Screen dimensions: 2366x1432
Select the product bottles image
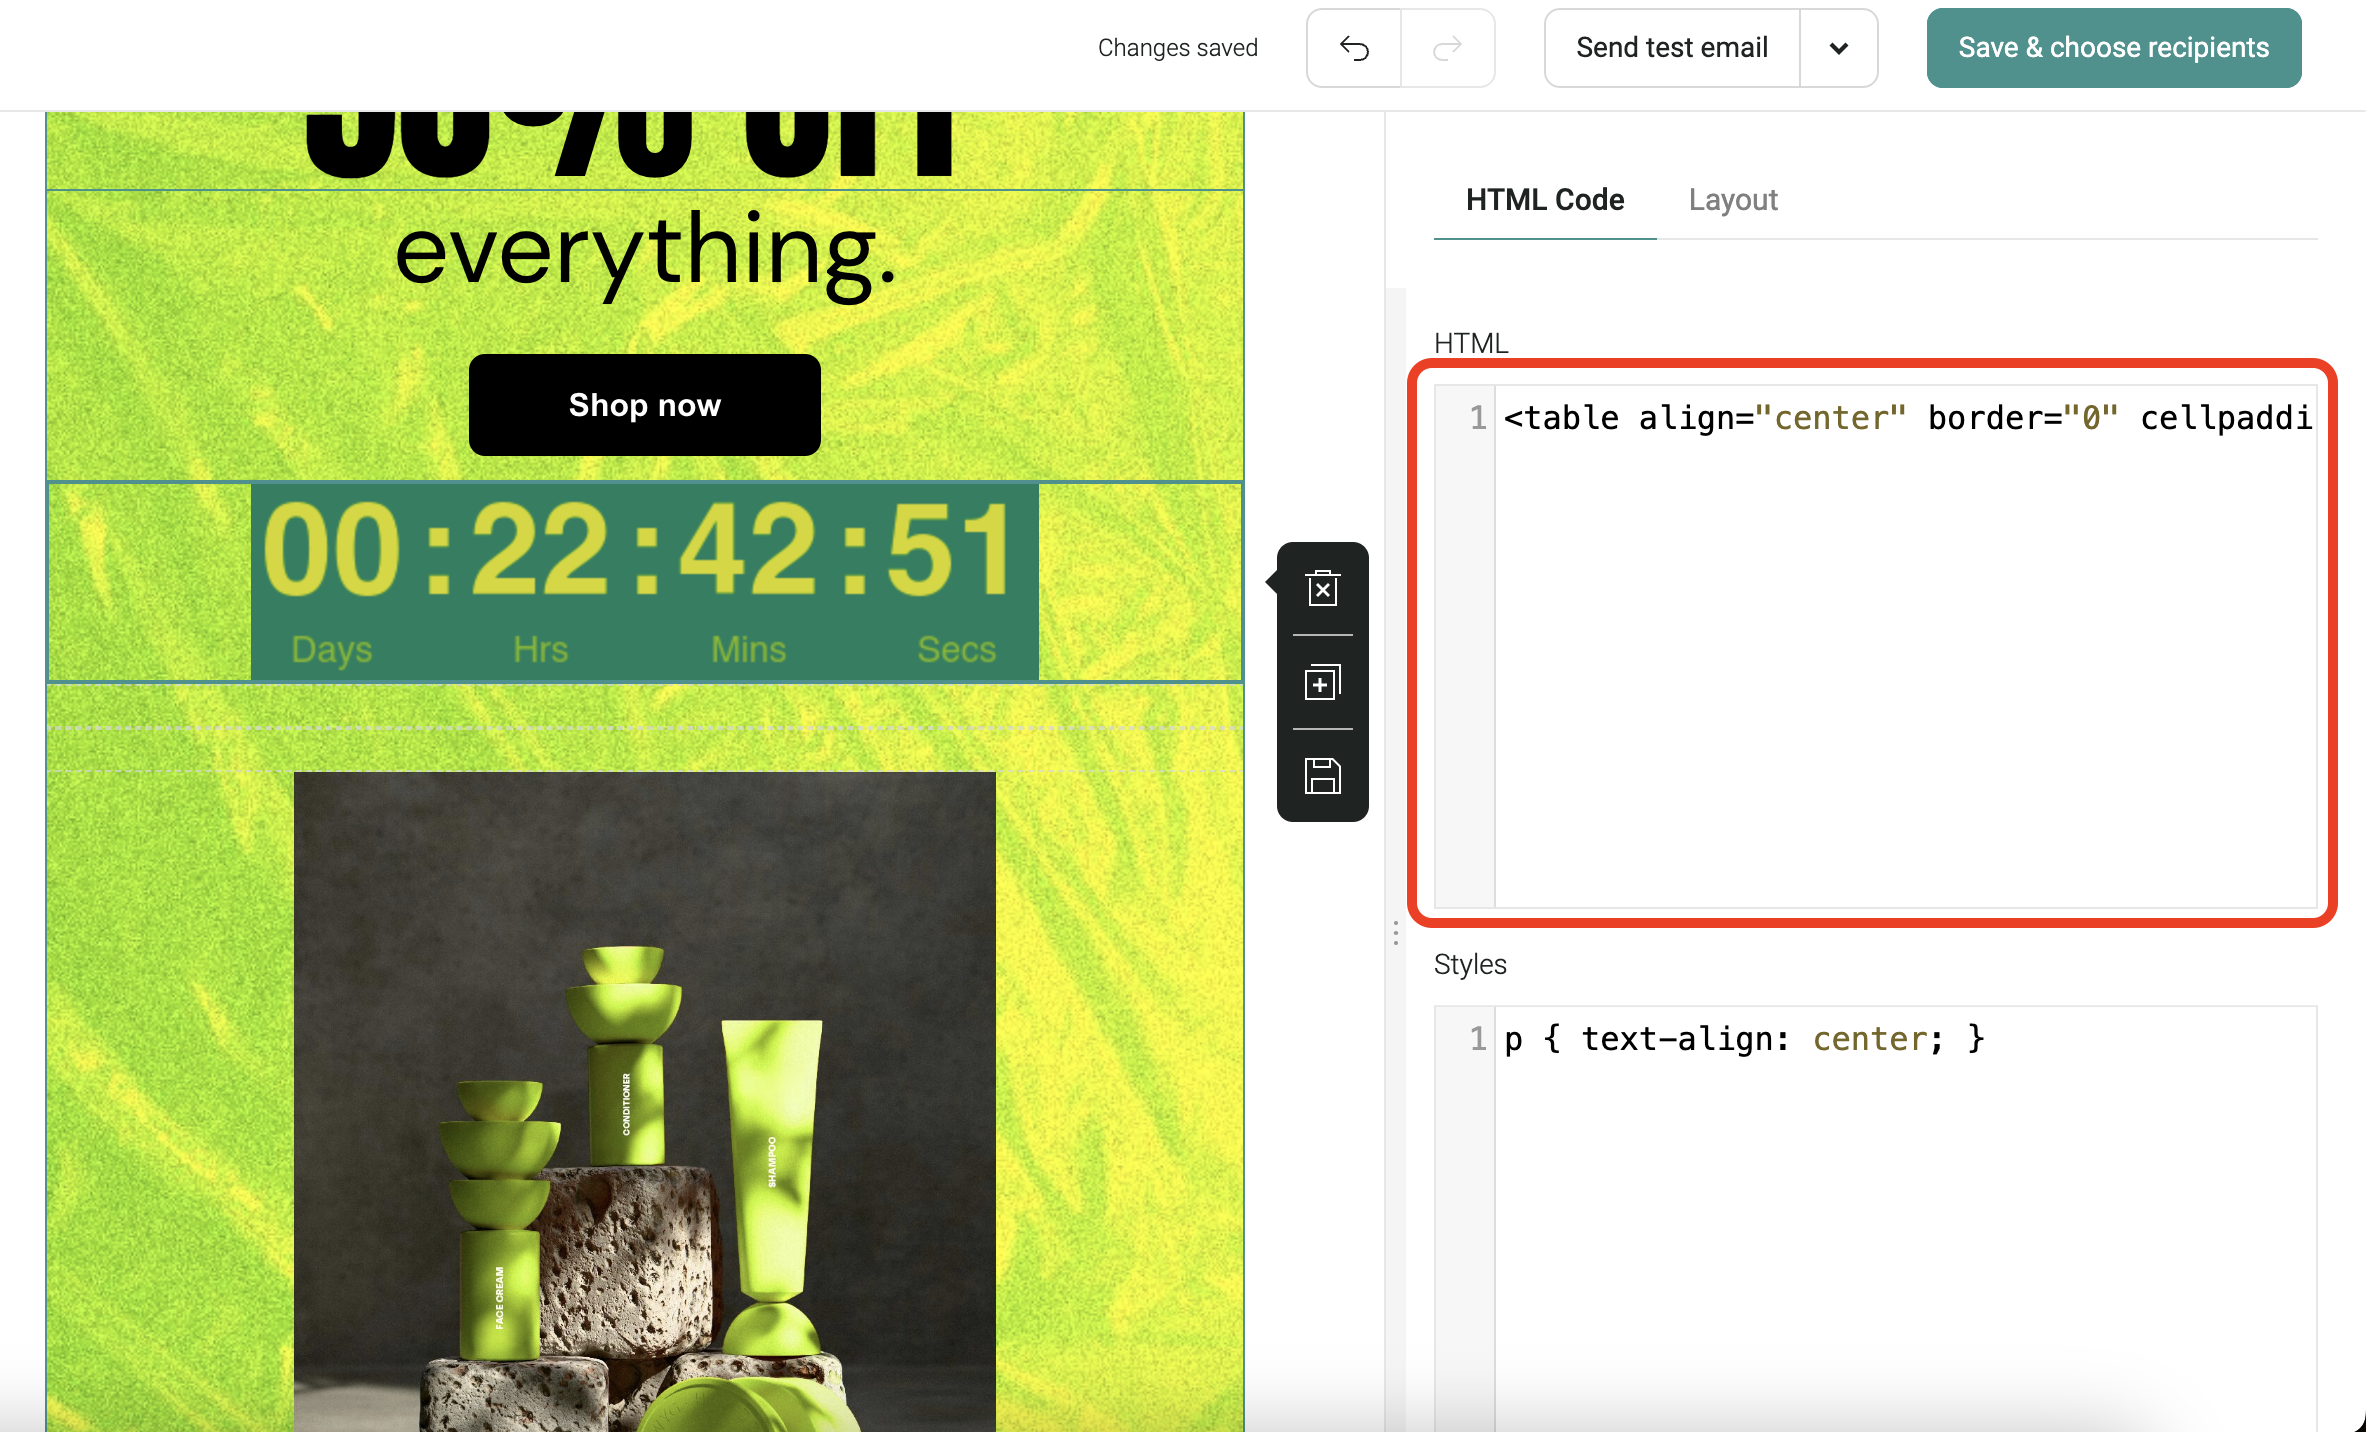[645, 1100]
